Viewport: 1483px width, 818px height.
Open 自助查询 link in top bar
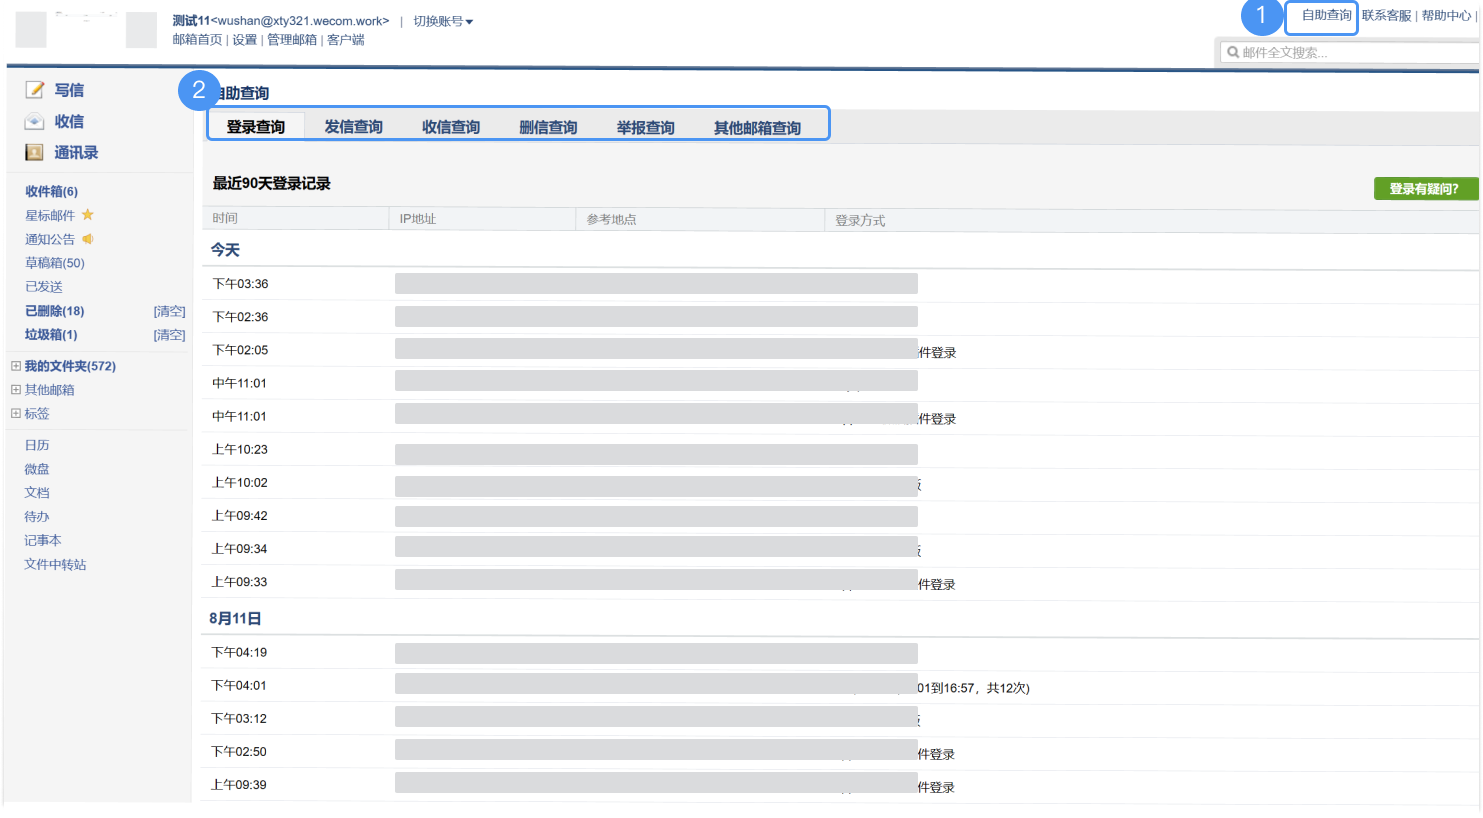click(x=1326, y=16)
